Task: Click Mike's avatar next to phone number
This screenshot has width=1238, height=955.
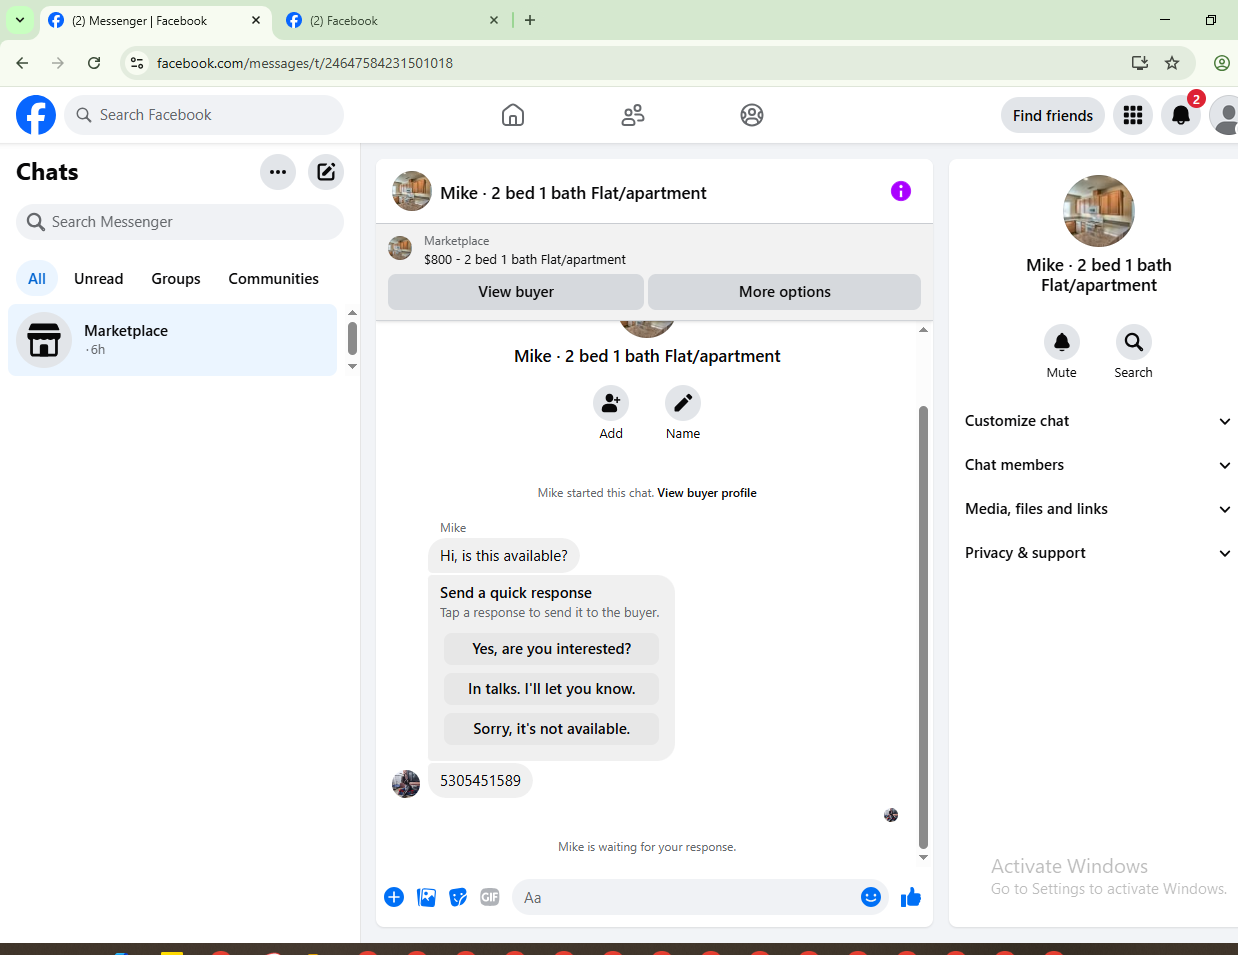Action: point(406,783)
